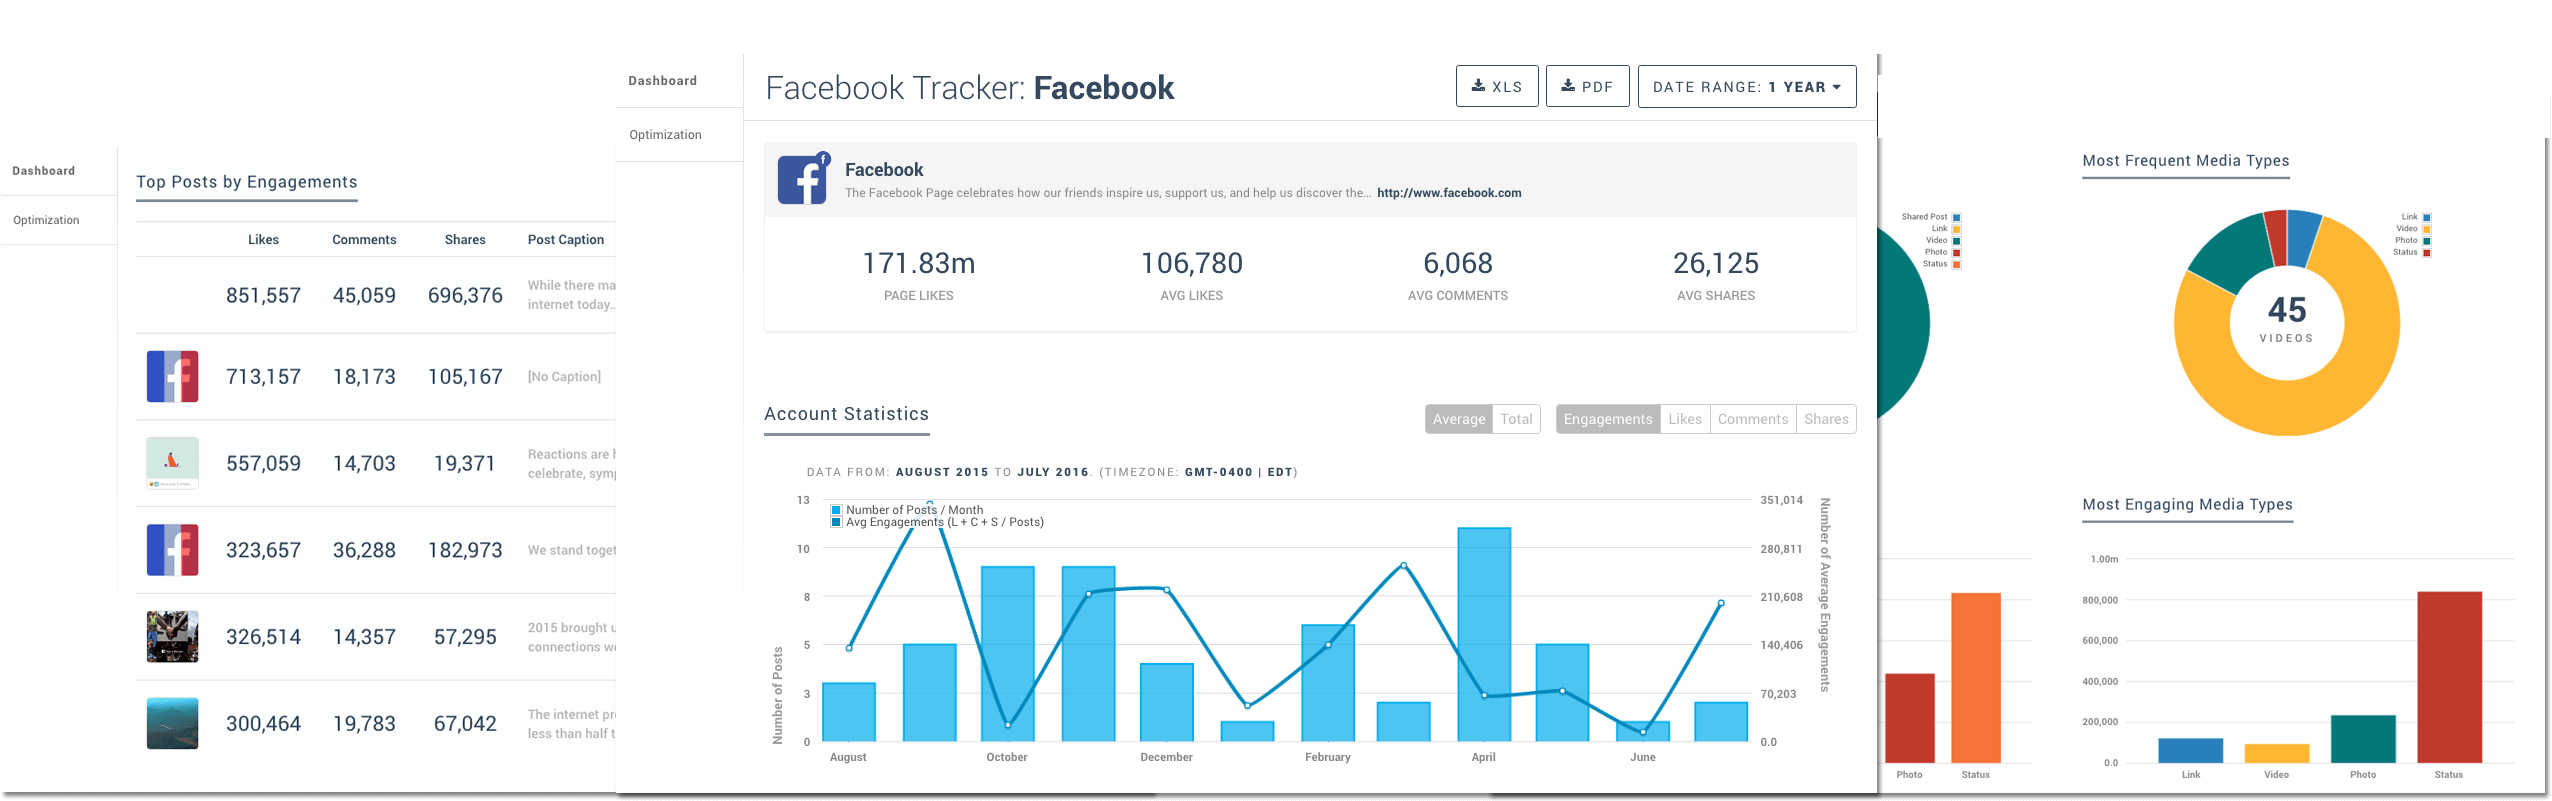Screen dimensions: 2552x801
Task: Toggle Photo swatch in Most Frequent Media Types legend
Action: 2426,241
